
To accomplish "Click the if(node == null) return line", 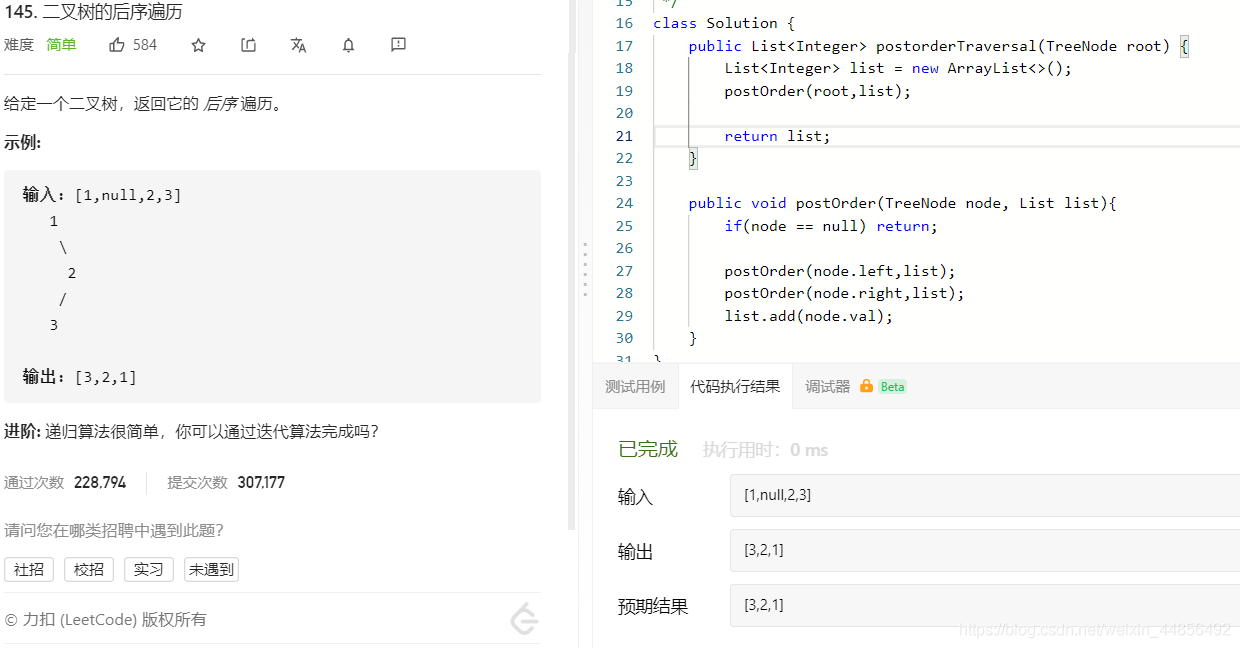I will point(831,226).
